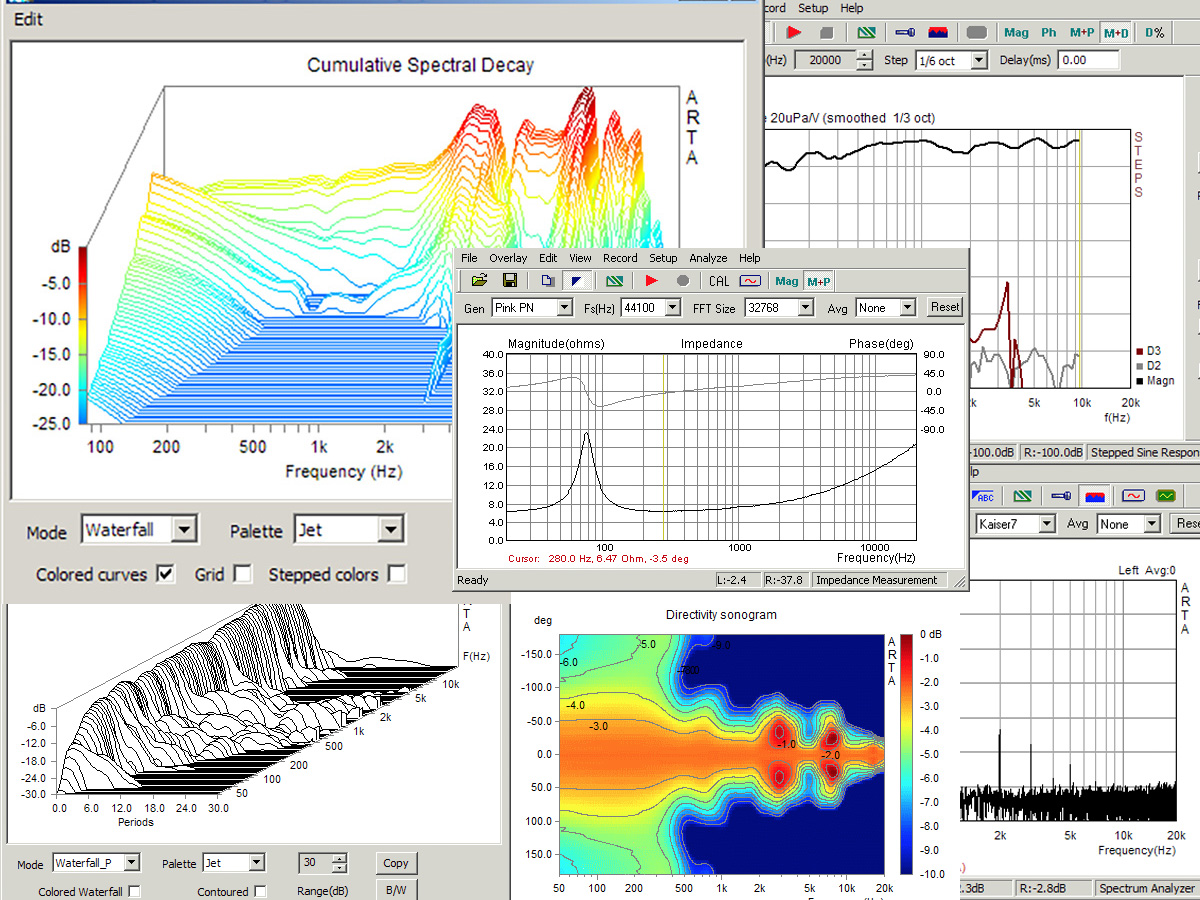
Task: Click the spectrum scaling icon in the bottom-right toolbar
Action: pyautogui.click(x=1095, y=495)
